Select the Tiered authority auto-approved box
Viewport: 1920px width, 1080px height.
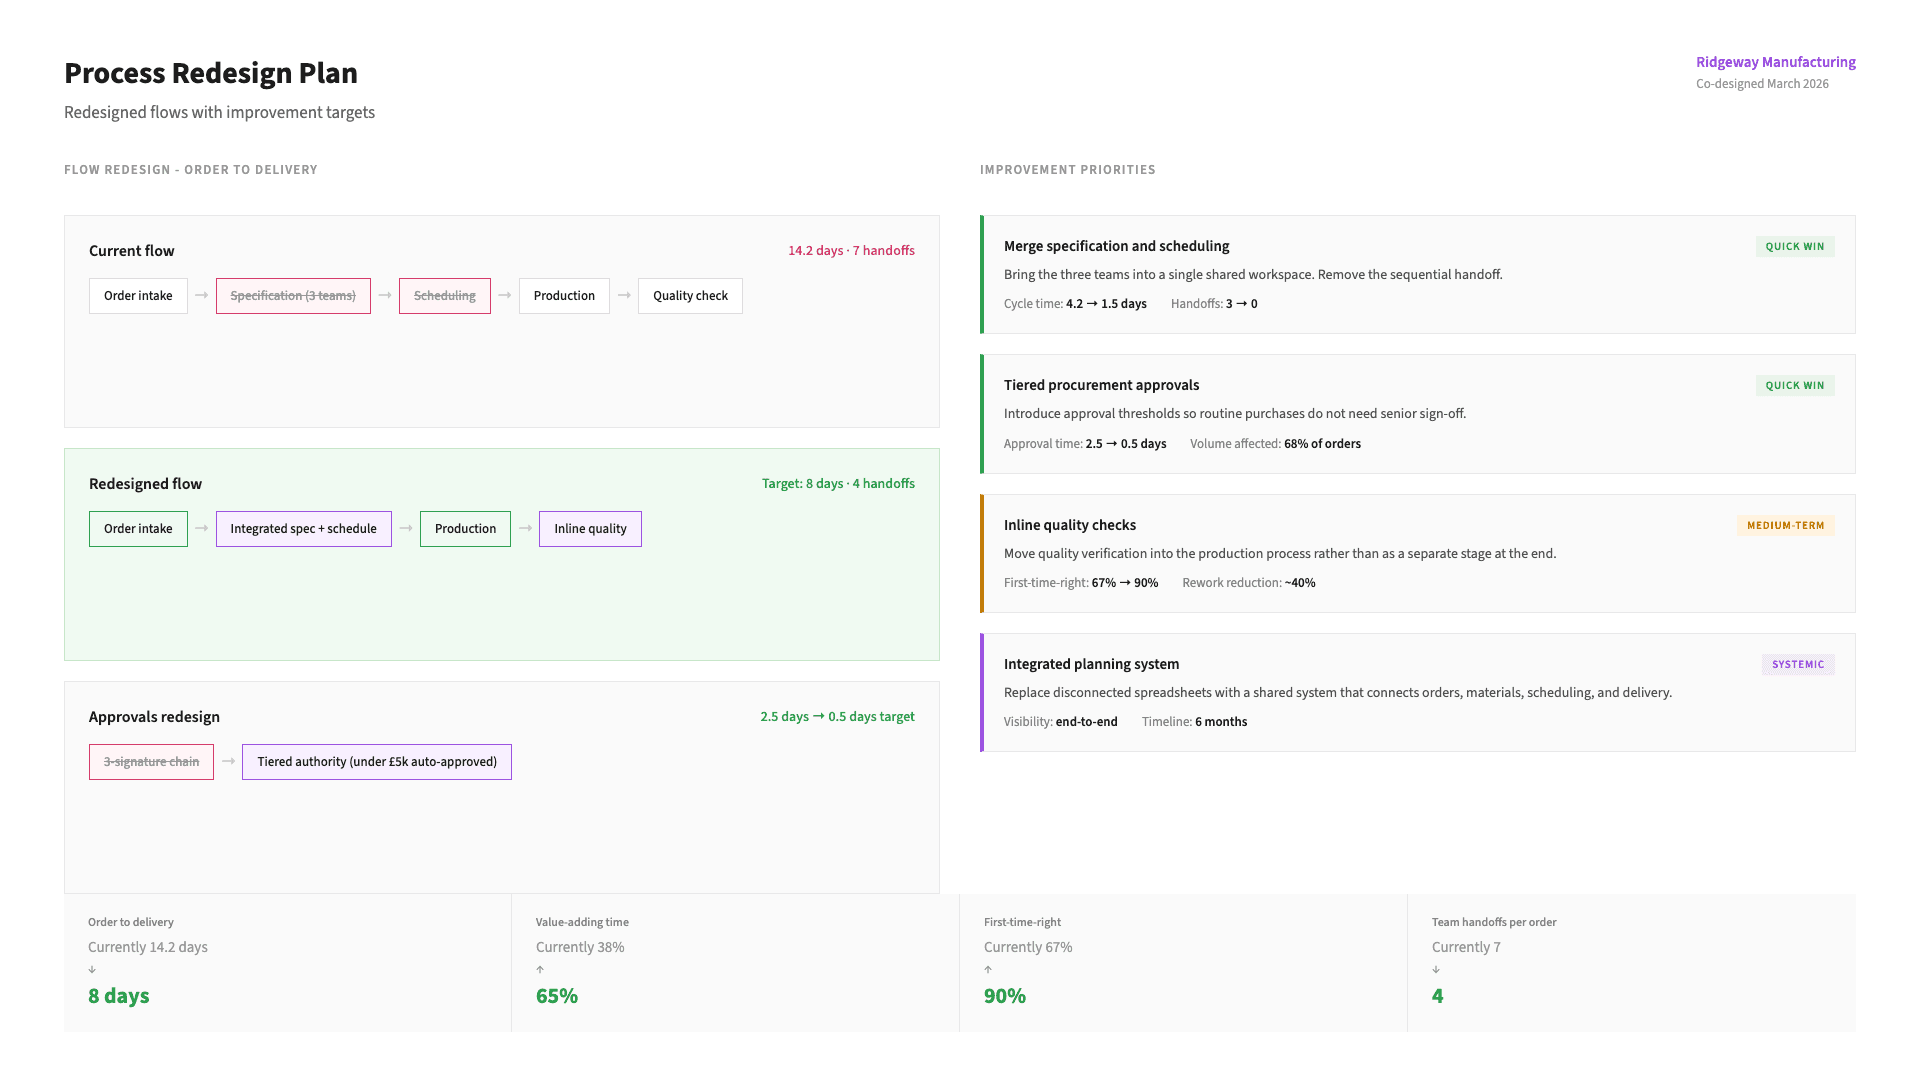coord(376,762)
